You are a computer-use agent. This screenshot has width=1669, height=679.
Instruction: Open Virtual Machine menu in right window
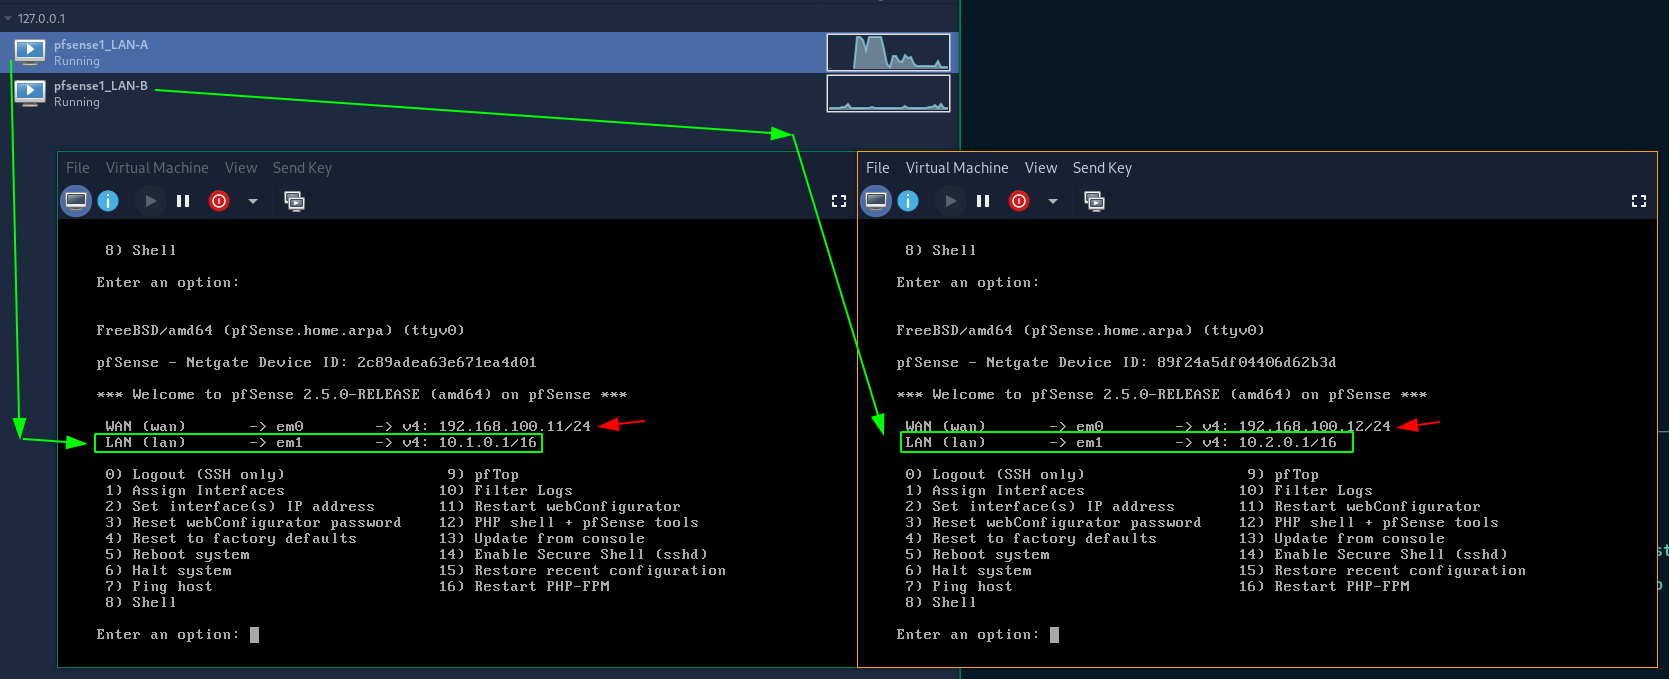pyautogui.click(x=957, y=168)
